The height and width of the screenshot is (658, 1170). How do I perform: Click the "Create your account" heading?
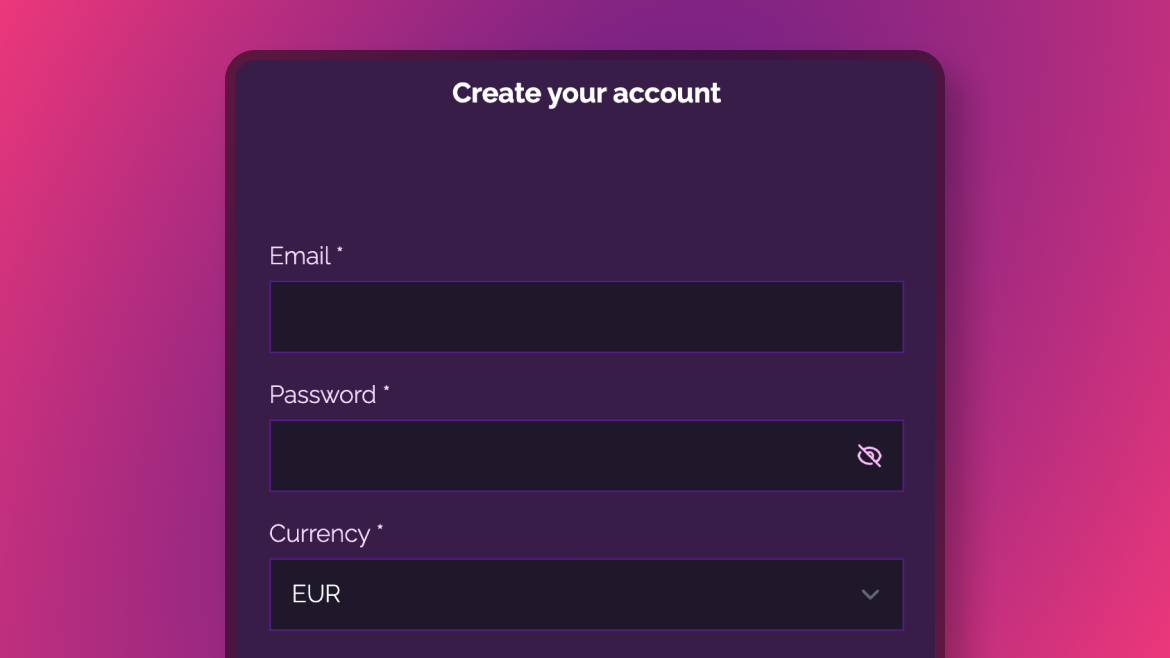point(586,93)
